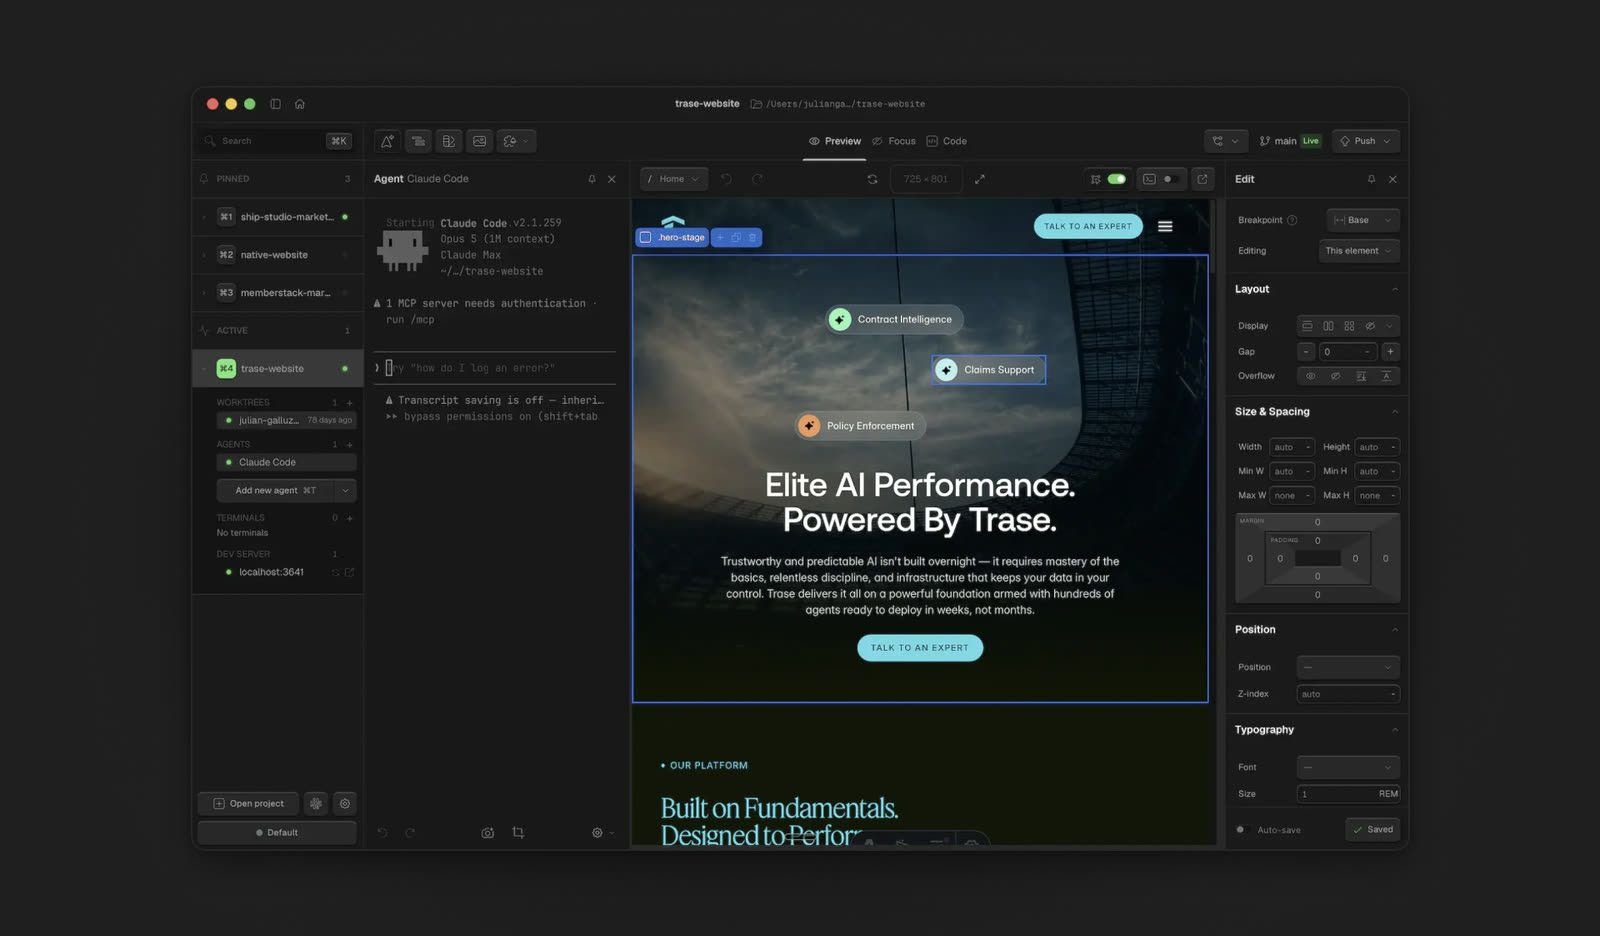Go to the home icon in title bar
The image size is (1600, 936).
coord(300,104)
